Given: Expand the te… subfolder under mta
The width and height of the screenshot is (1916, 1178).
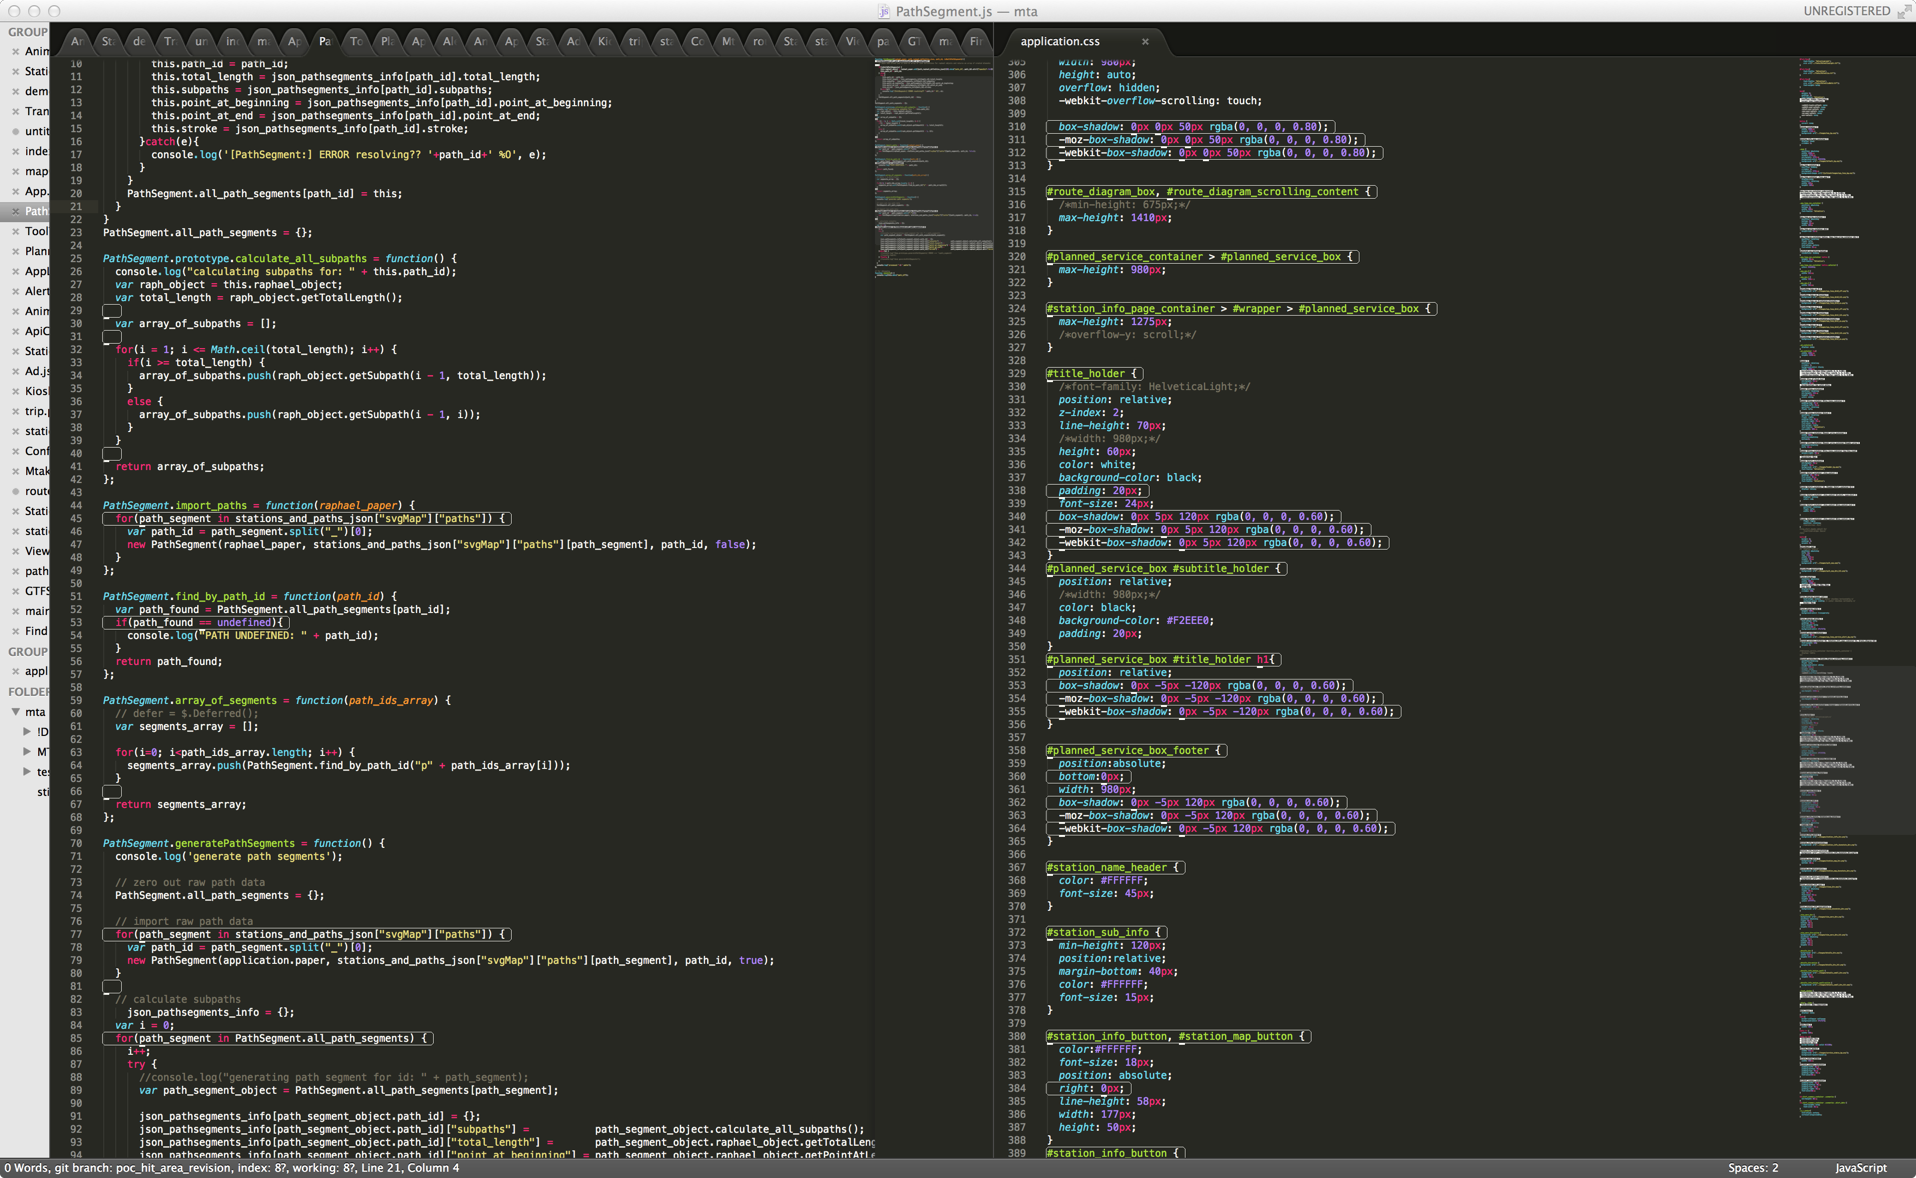Looking at the screenshot, I should tap(27, 772).
